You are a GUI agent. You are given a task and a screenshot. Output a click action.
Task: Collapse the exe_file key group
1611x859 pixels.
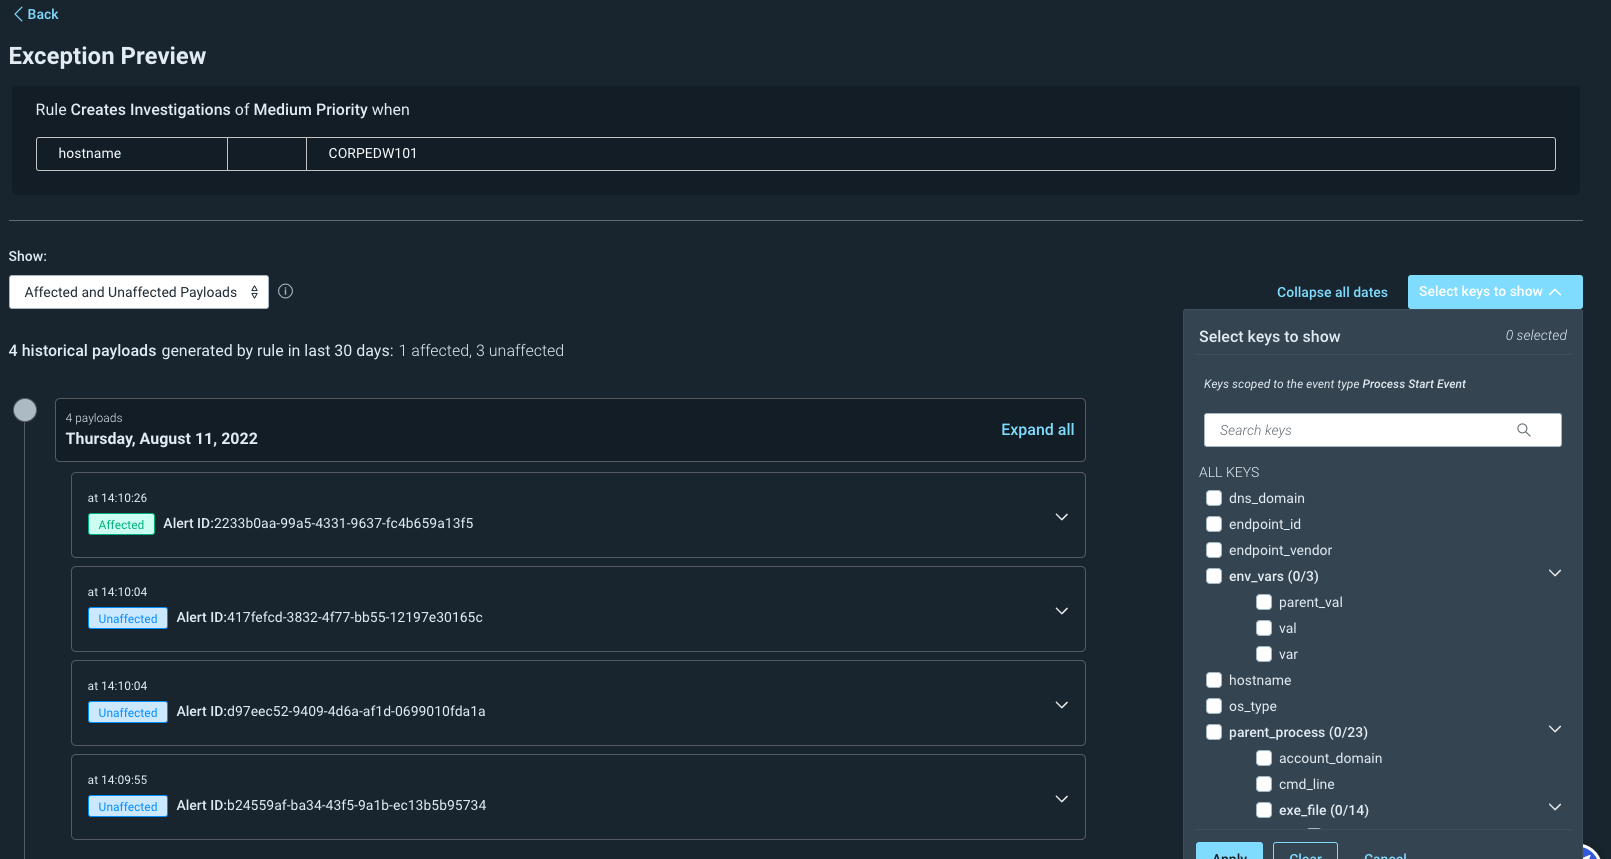1554,807
